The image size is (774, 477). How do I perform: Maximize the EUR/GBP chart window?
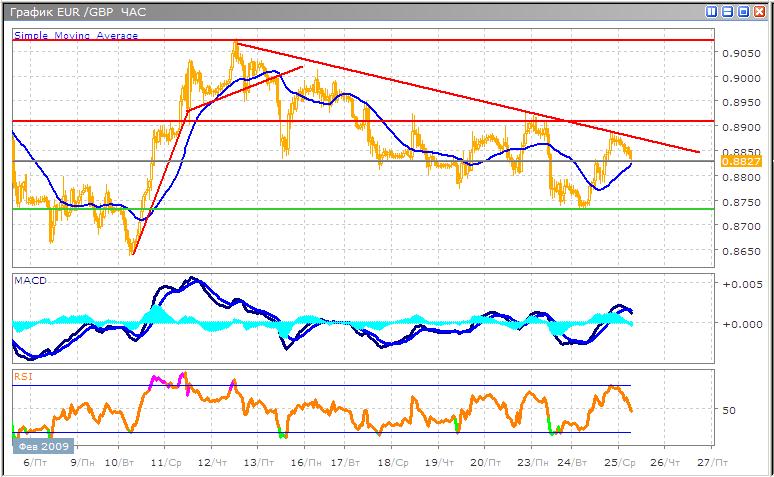(743, 12)
